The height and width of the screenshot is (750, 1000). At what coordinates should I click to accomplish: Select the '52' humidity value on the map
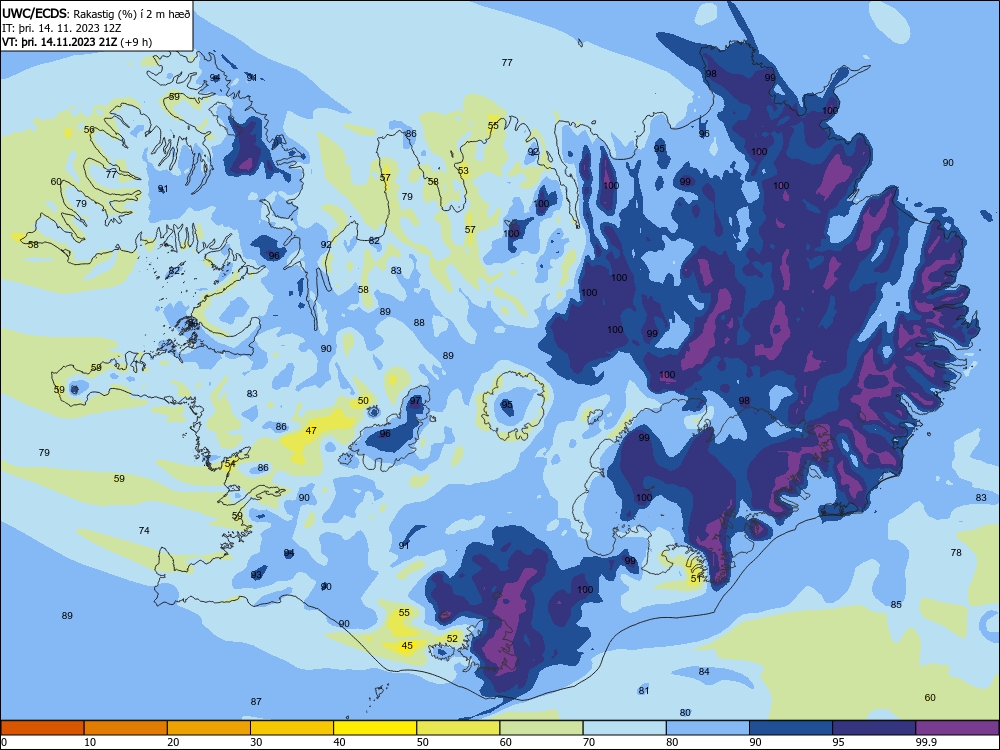452,638
